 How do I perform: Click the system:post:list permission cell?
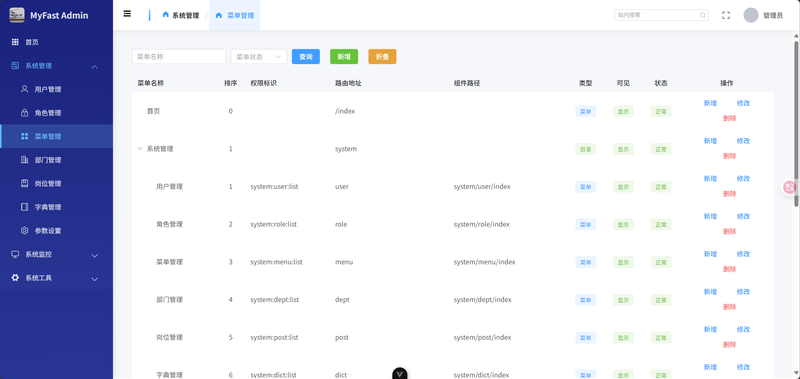(274, 338)
